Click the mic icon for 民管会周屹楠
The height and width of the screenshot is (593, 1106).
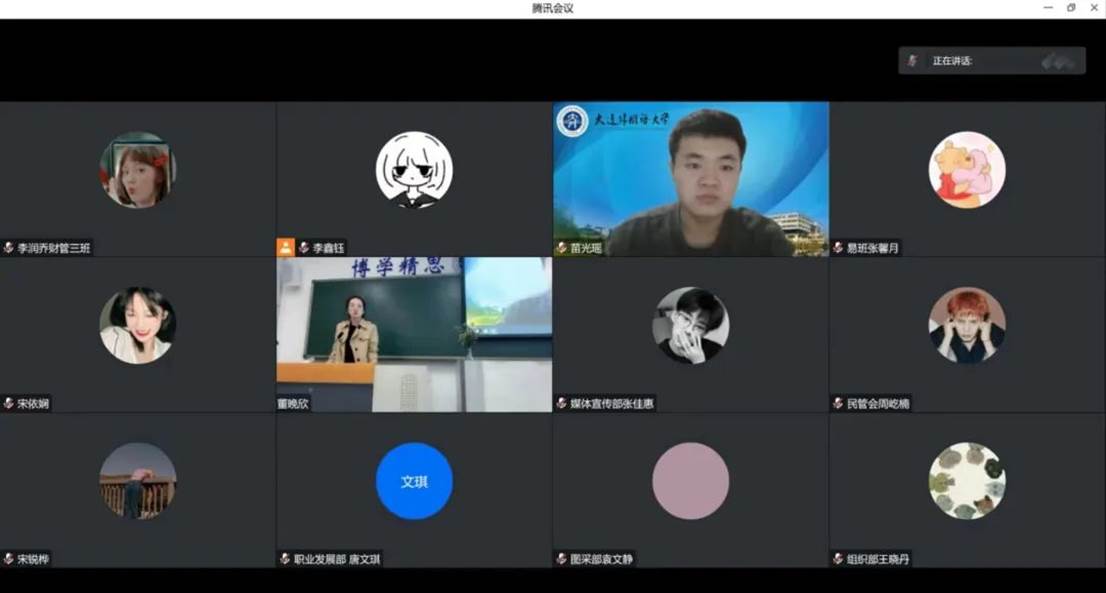click(x=838, y=404)
